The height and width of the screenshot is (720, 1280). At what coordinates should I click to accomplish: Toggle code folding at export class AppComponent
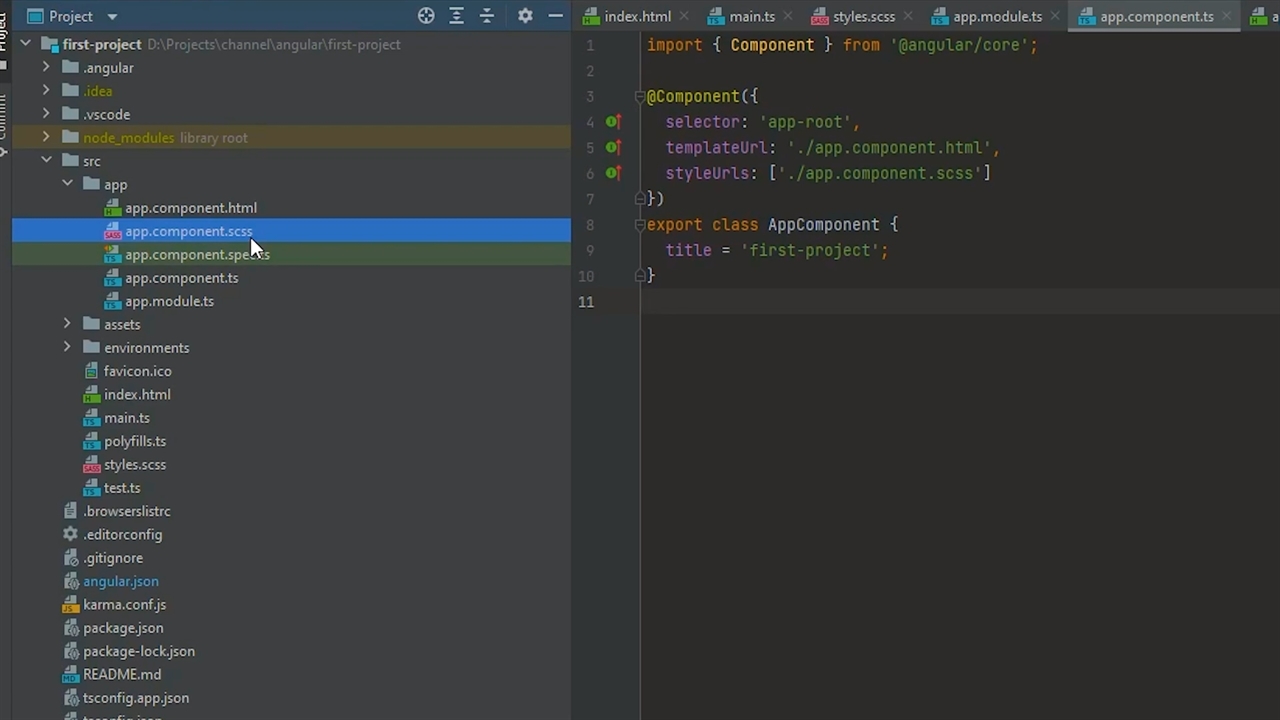639,225
